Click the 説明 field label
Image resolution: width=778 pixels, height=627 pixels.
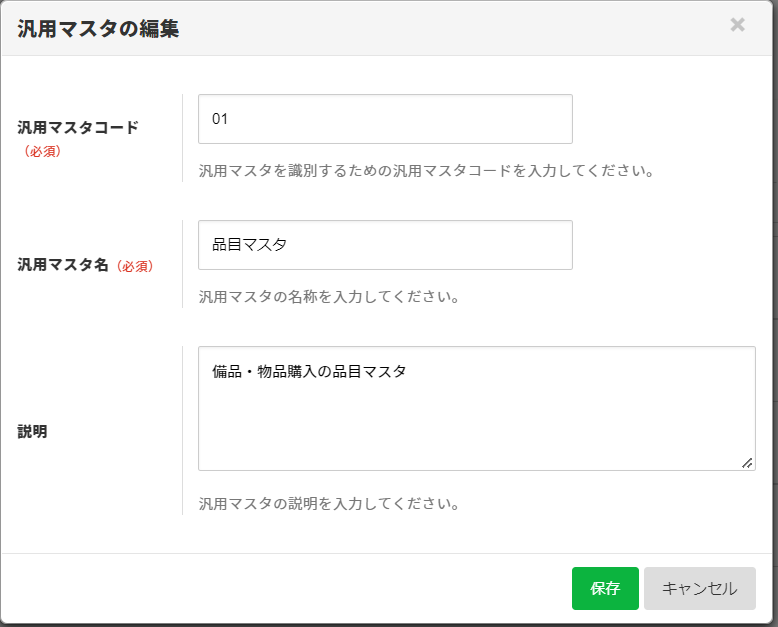click(32, 432)
